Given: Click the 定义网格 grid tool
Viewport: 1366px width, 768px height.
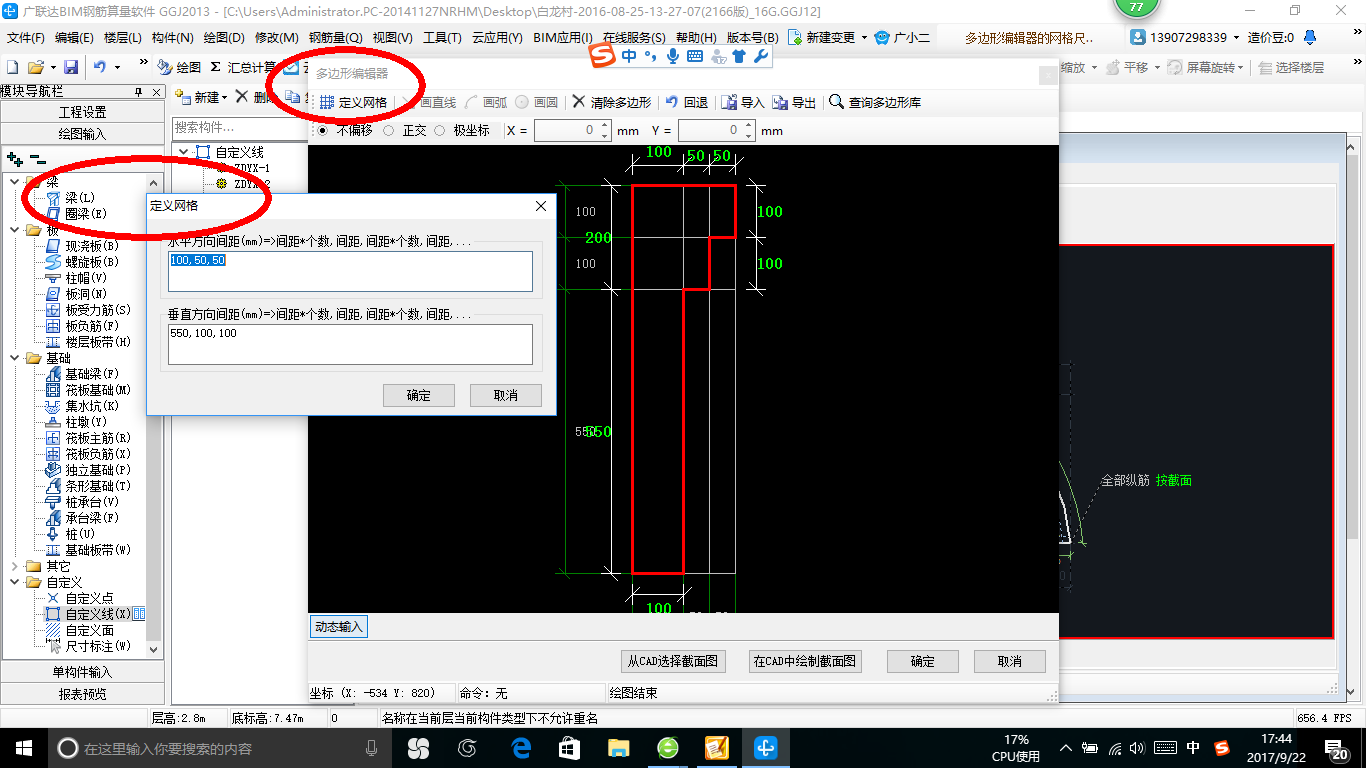Looking at the screenshot, I should 353,102.
